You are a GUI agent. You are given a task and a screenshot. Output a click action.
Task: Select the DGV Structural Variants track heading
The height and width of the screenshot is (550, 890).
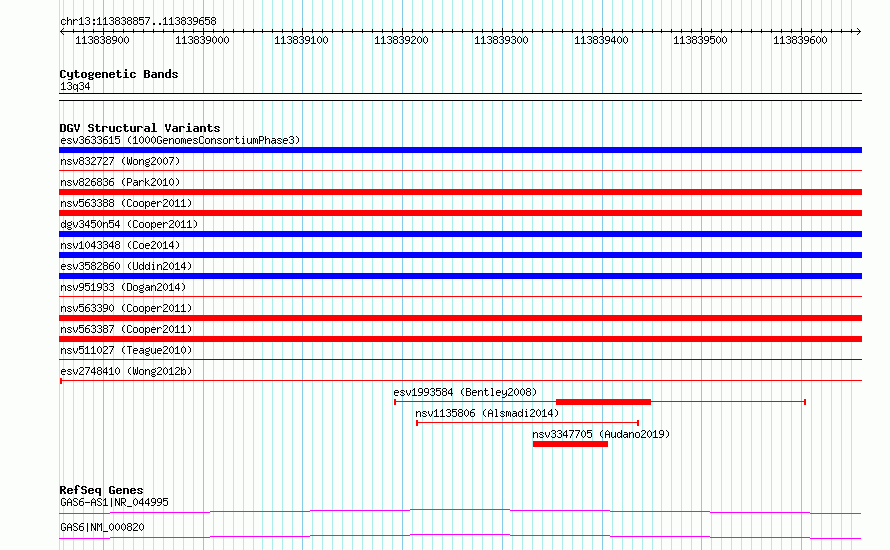click(140, 128)
